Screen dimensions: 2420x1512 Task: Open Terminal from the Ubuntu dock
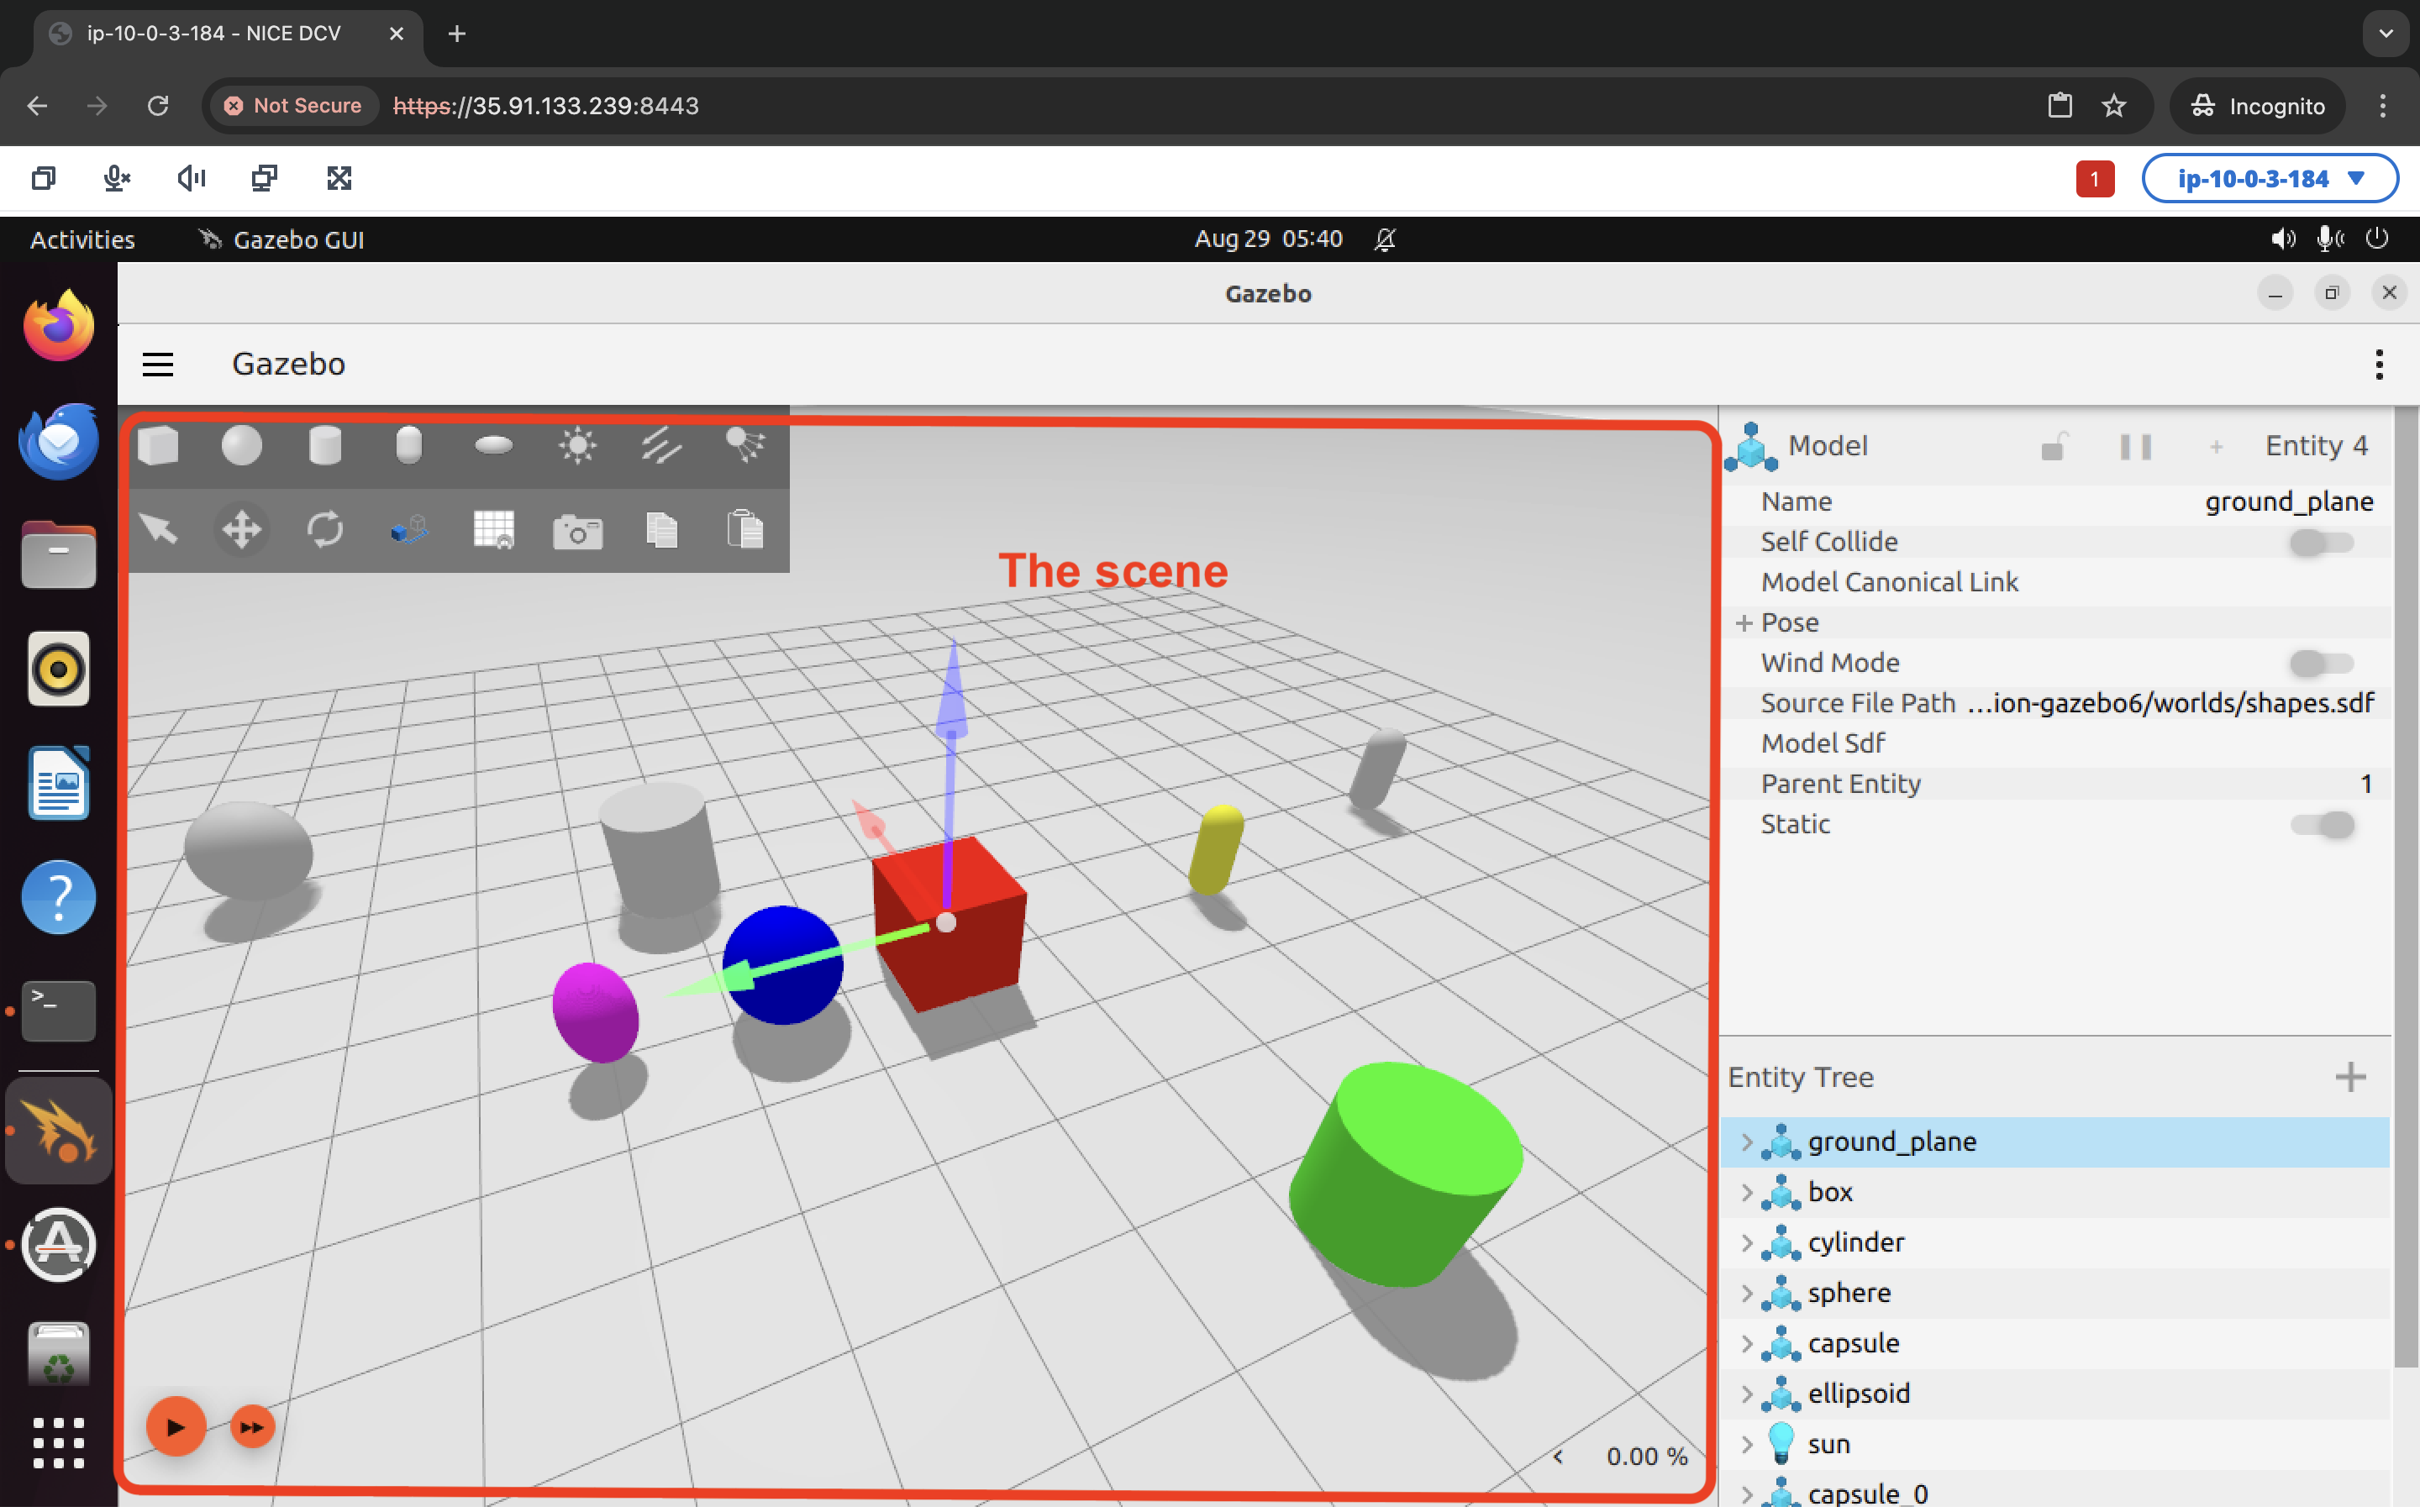coord(58,1011)
